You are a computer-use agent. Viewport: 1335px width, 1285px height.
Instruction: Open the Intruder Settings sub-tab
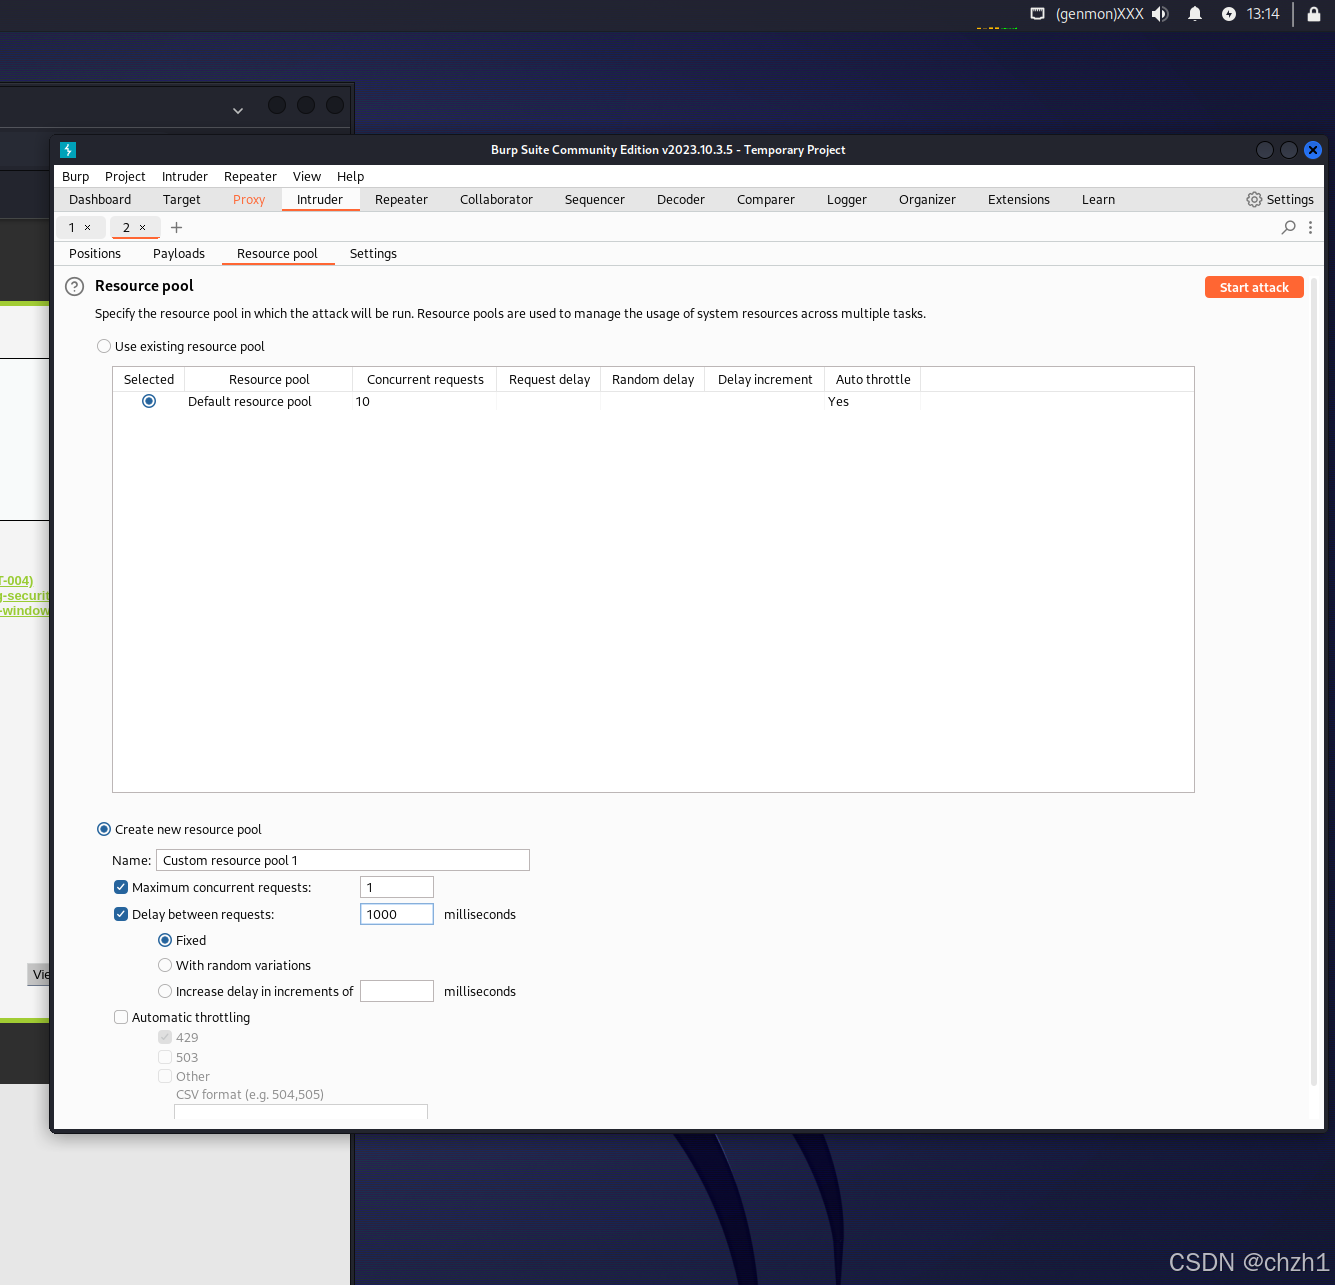pyautogui.click(x=373, y=254)
